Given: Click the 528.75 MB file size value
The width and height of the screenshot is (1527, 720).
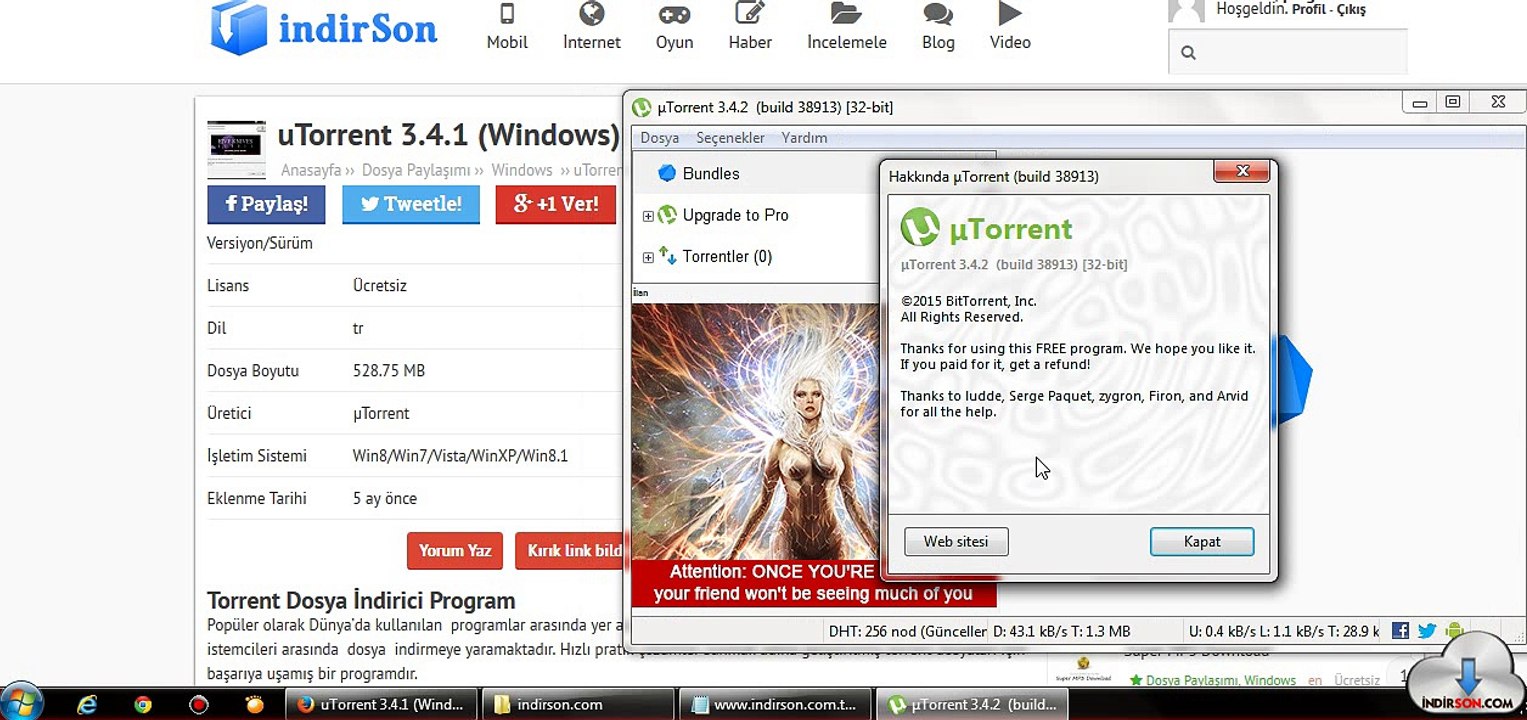Looking at the screenshot, I should [389, 370].
